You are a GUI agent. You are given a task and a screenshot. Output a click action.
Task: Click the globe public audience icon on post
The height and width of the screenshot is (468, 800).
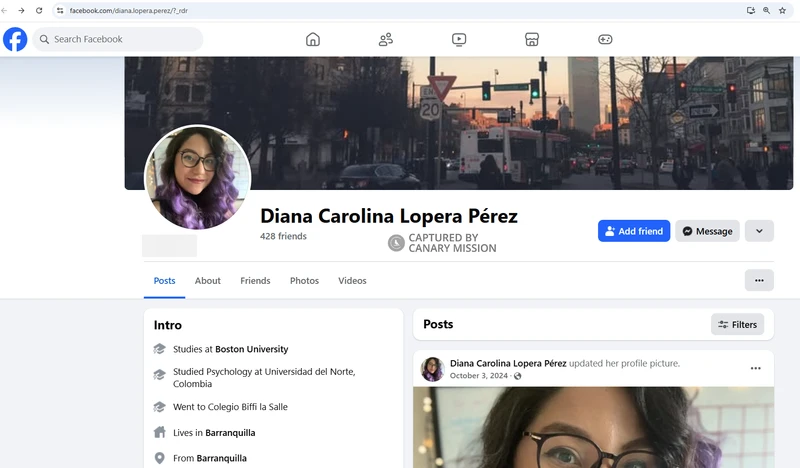click(518, 376)
